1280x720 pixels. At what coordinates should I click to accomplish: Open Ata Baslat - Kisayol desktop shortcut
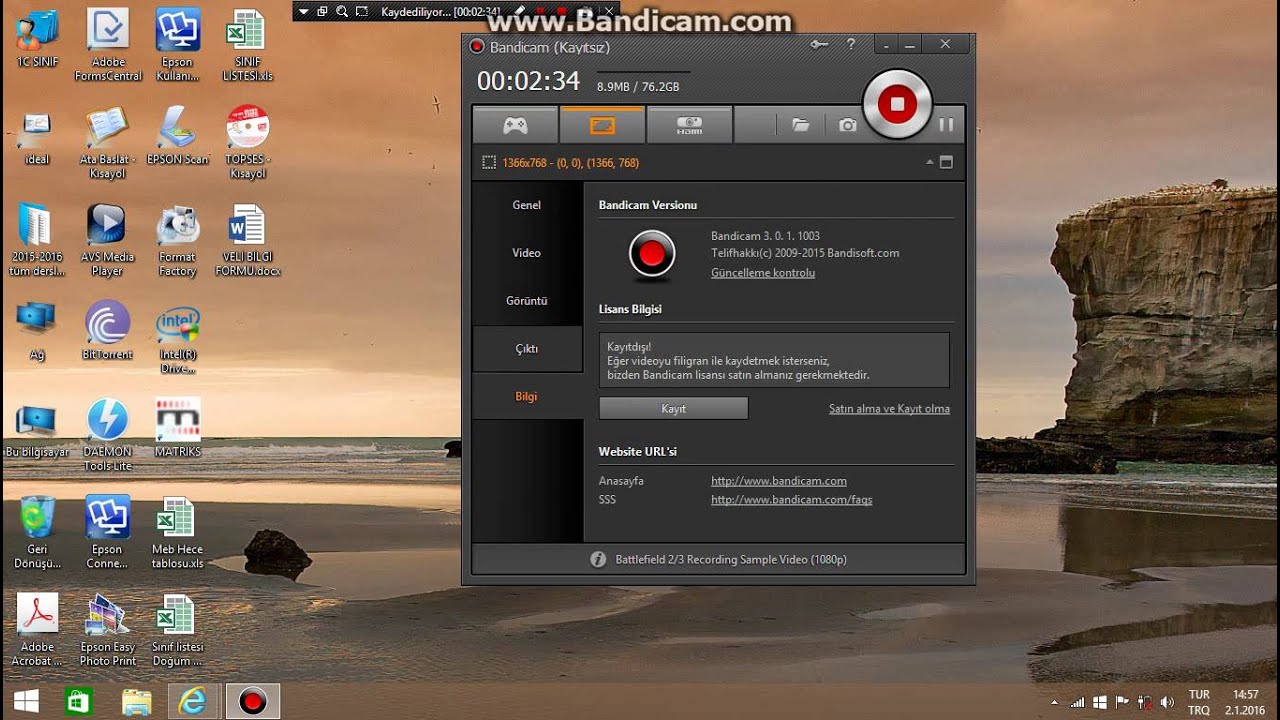[x=108, y=142]
